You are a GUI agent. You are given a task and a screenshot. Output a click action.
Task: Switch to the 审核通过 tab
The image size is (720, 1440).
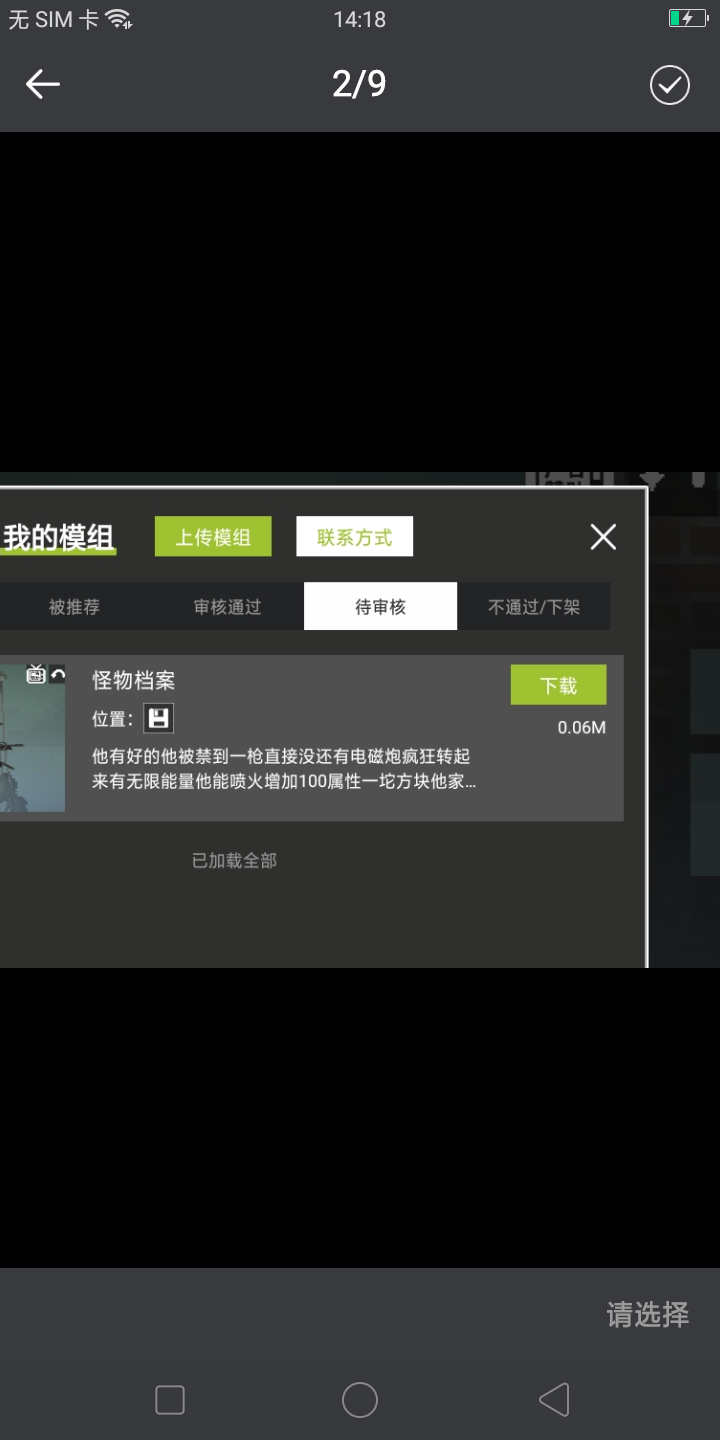(227, 607)
